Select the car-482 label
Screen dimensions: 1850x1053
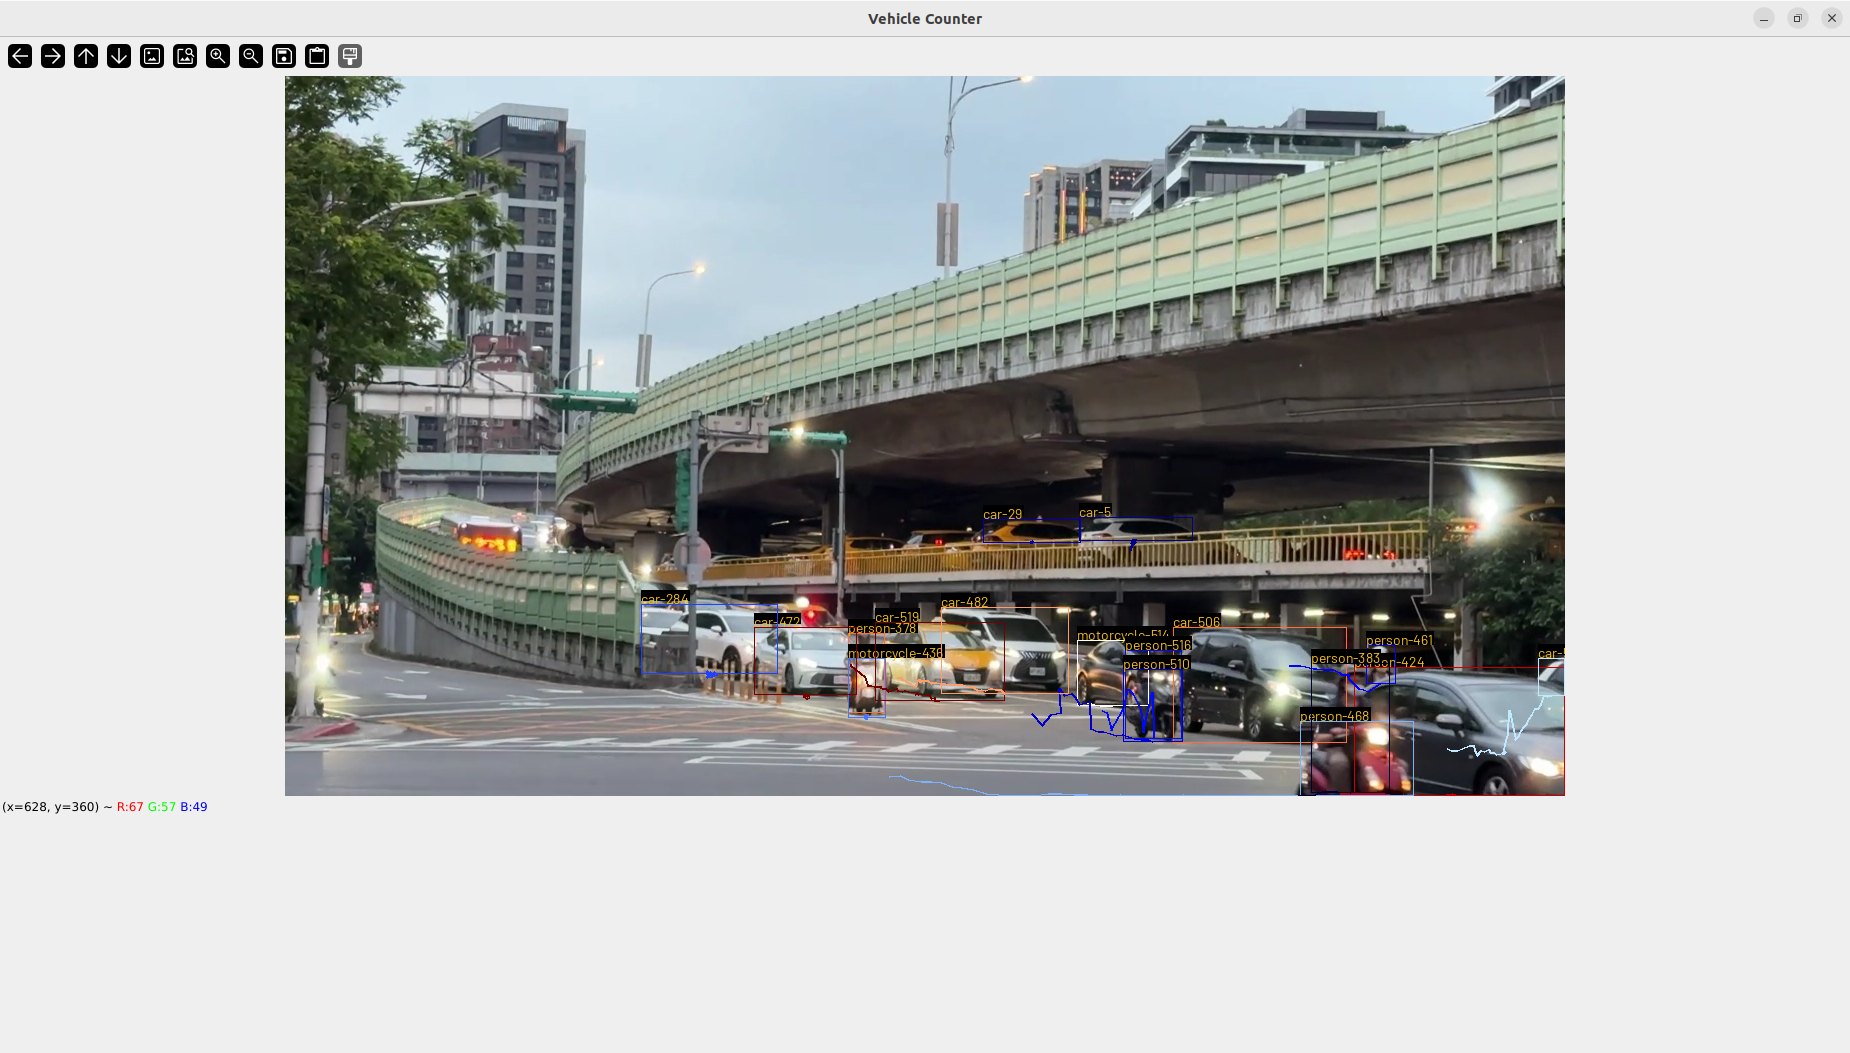(964, 602)
